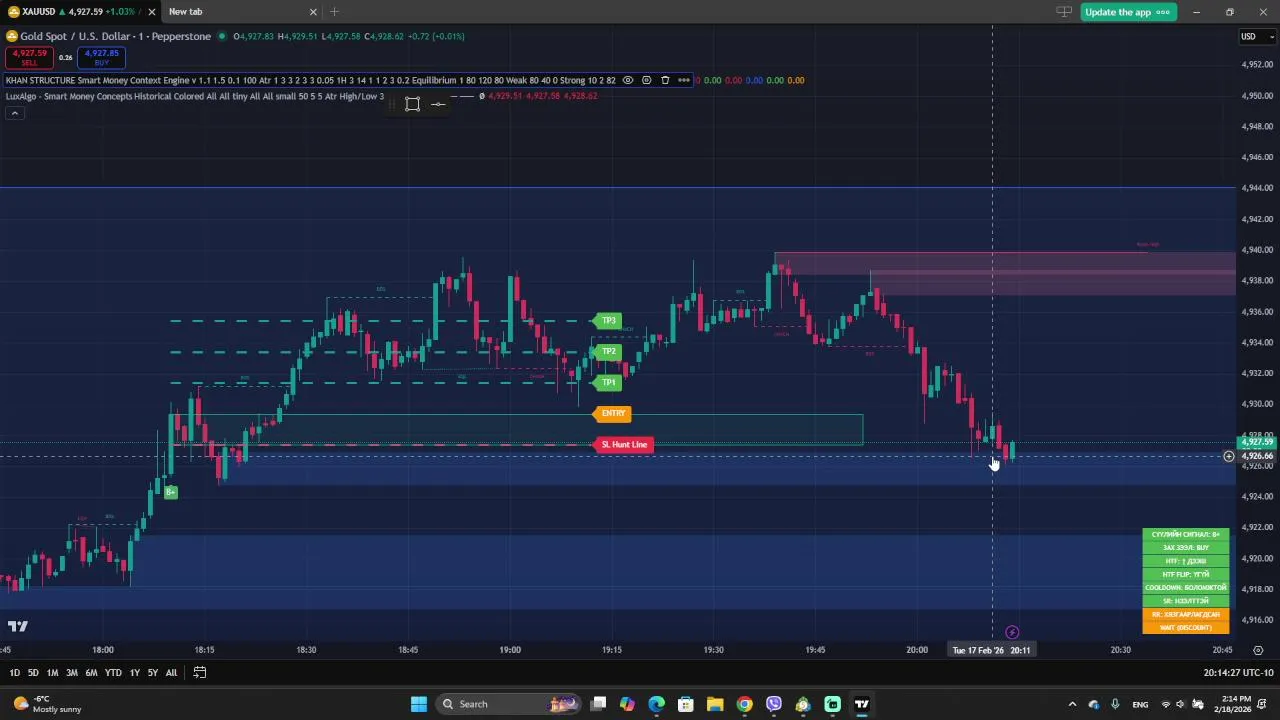Collapse the indicator legend with chevron arrow

coord(14,113)
